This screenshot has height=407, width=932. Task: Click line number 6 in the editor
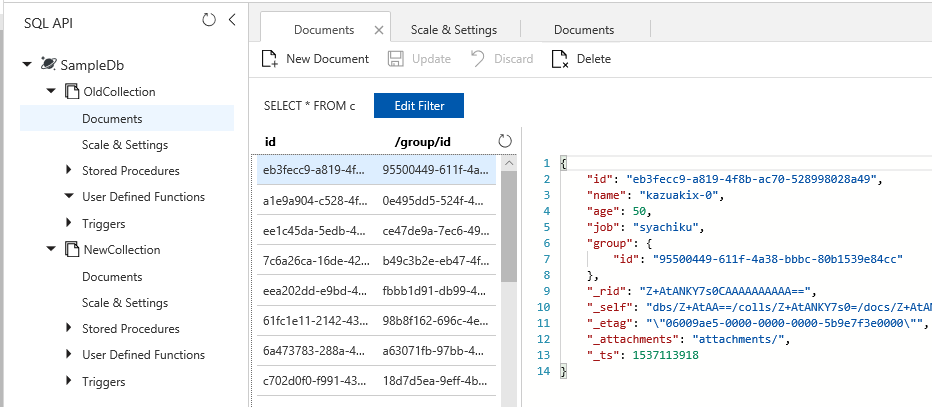coord(547,243)
